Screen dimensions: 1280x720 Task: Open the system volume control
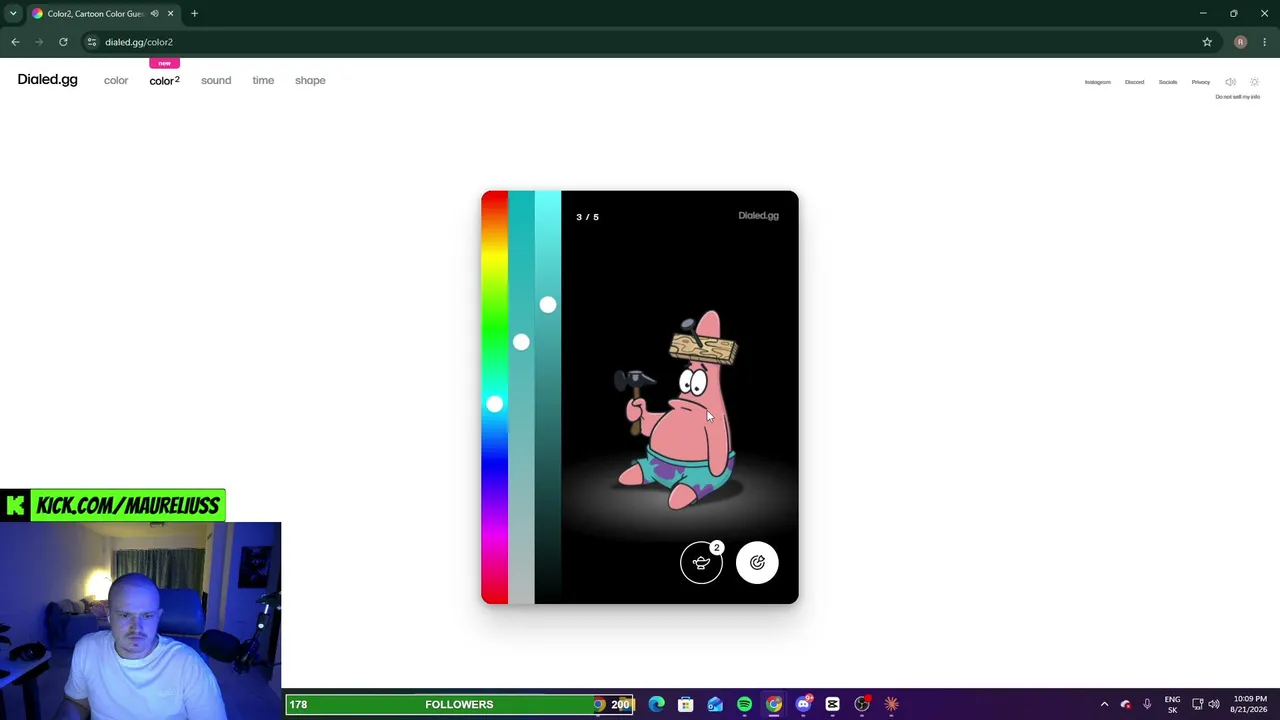(x=1214, y=705)
